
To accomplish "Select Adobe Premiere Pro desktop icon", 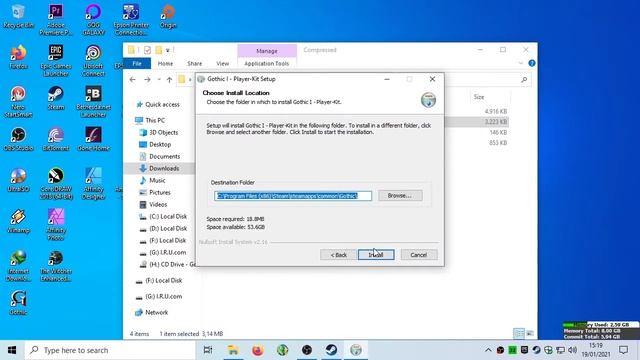I will [x=56, y=20].
